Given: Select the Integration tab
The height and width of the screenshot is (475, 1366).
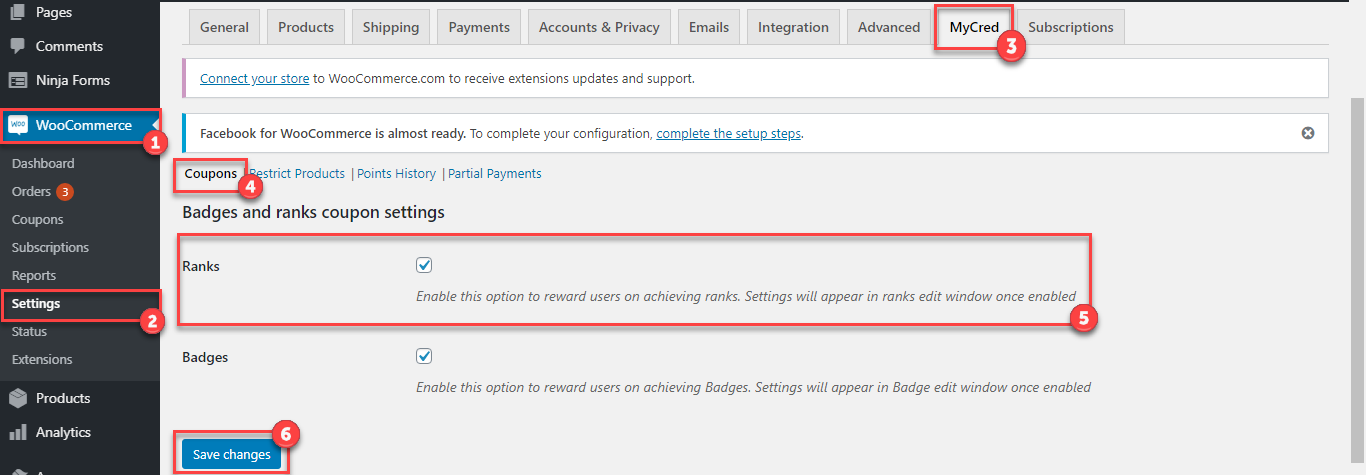Looking at the screenshot, I should 793,27.
